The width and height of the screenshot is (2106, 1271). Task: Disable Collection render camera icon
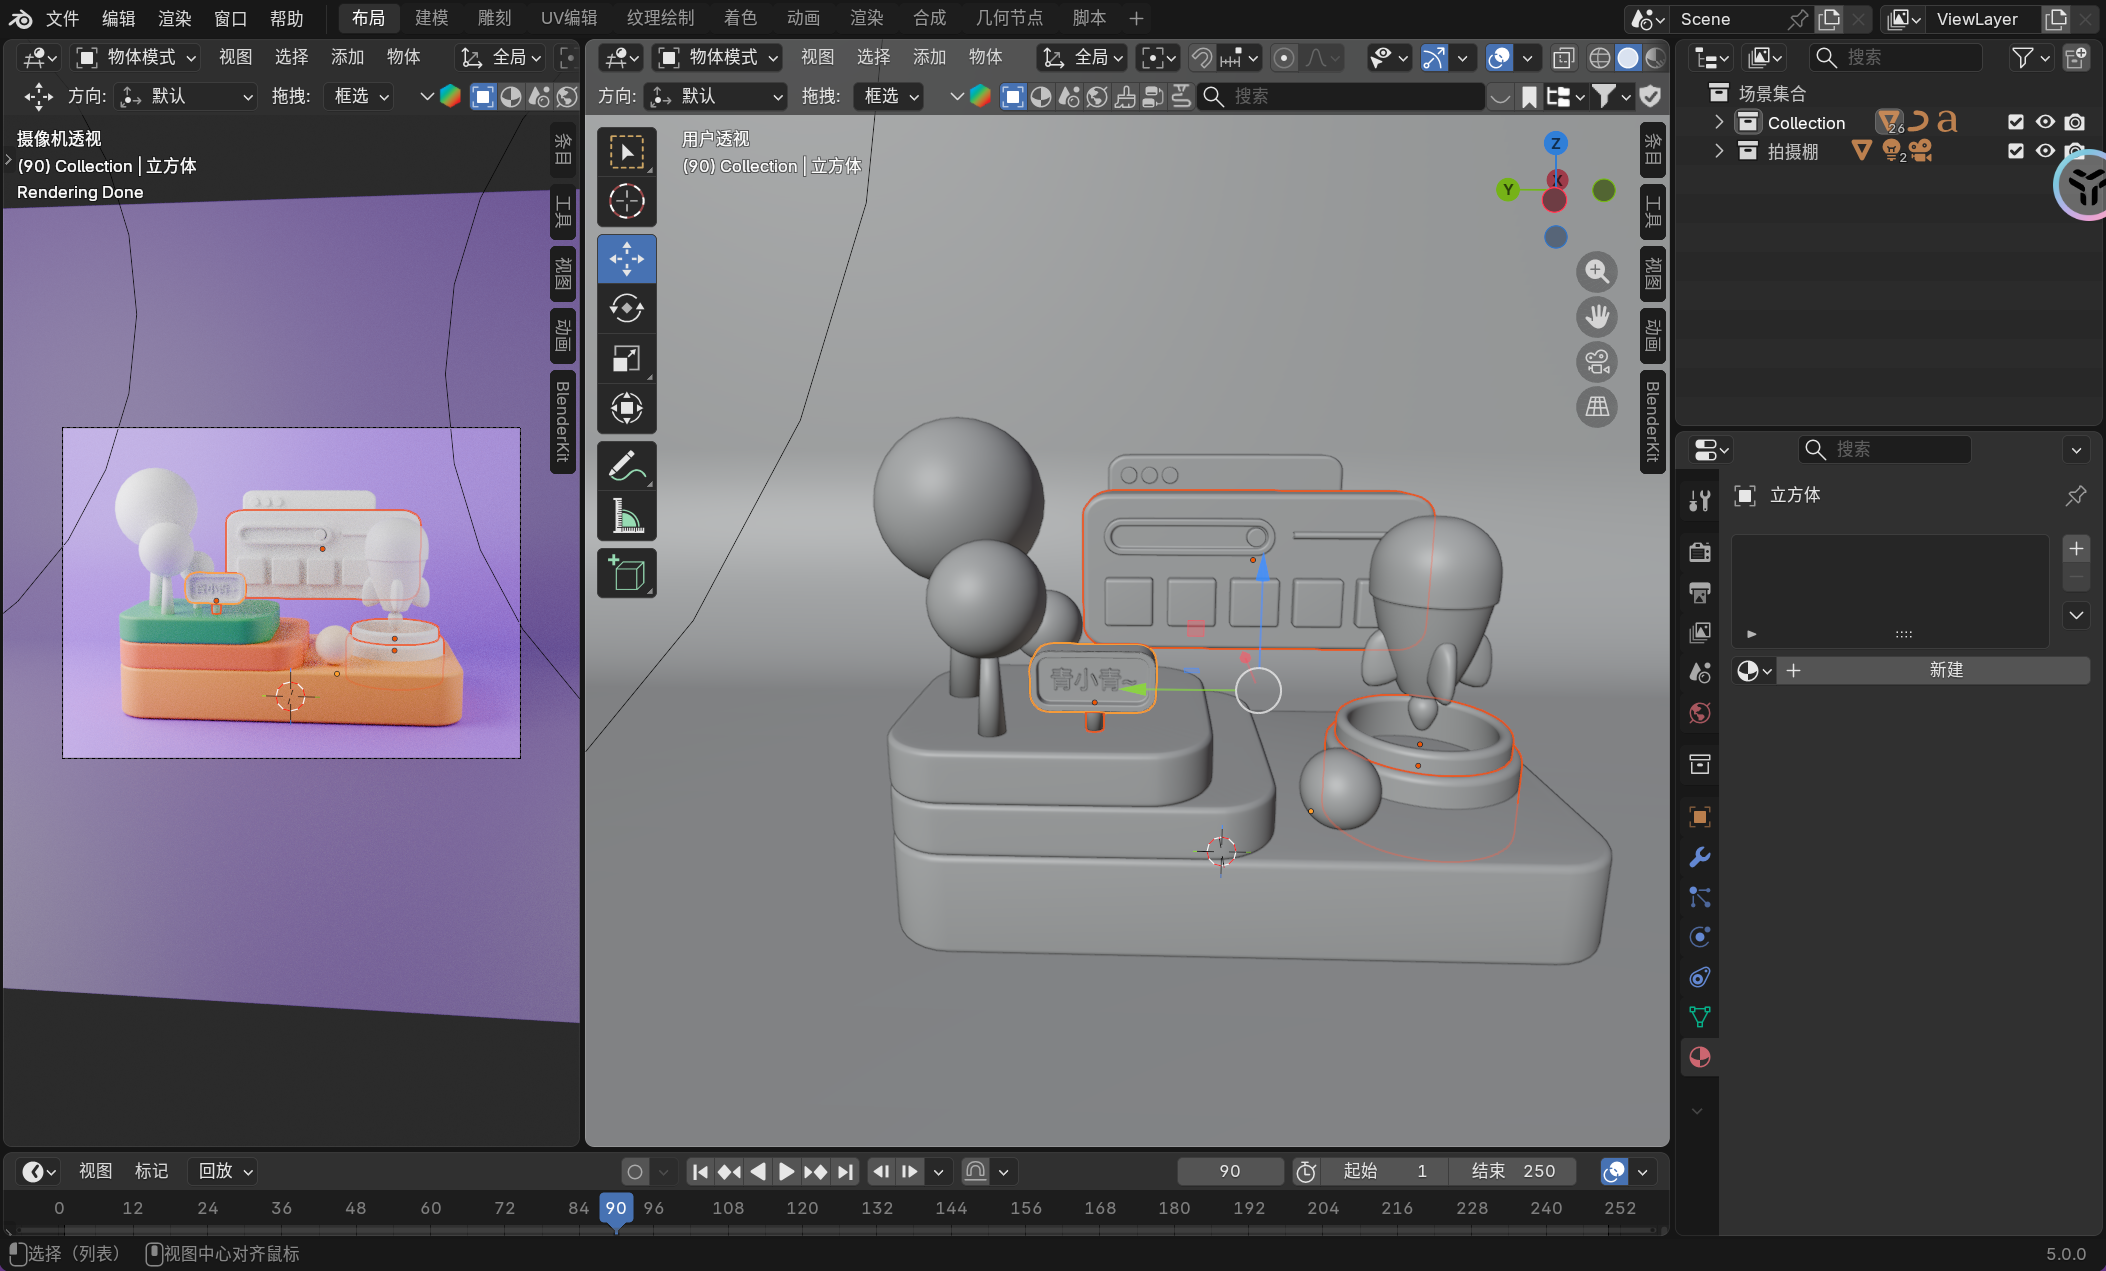tap(2075, 122)
